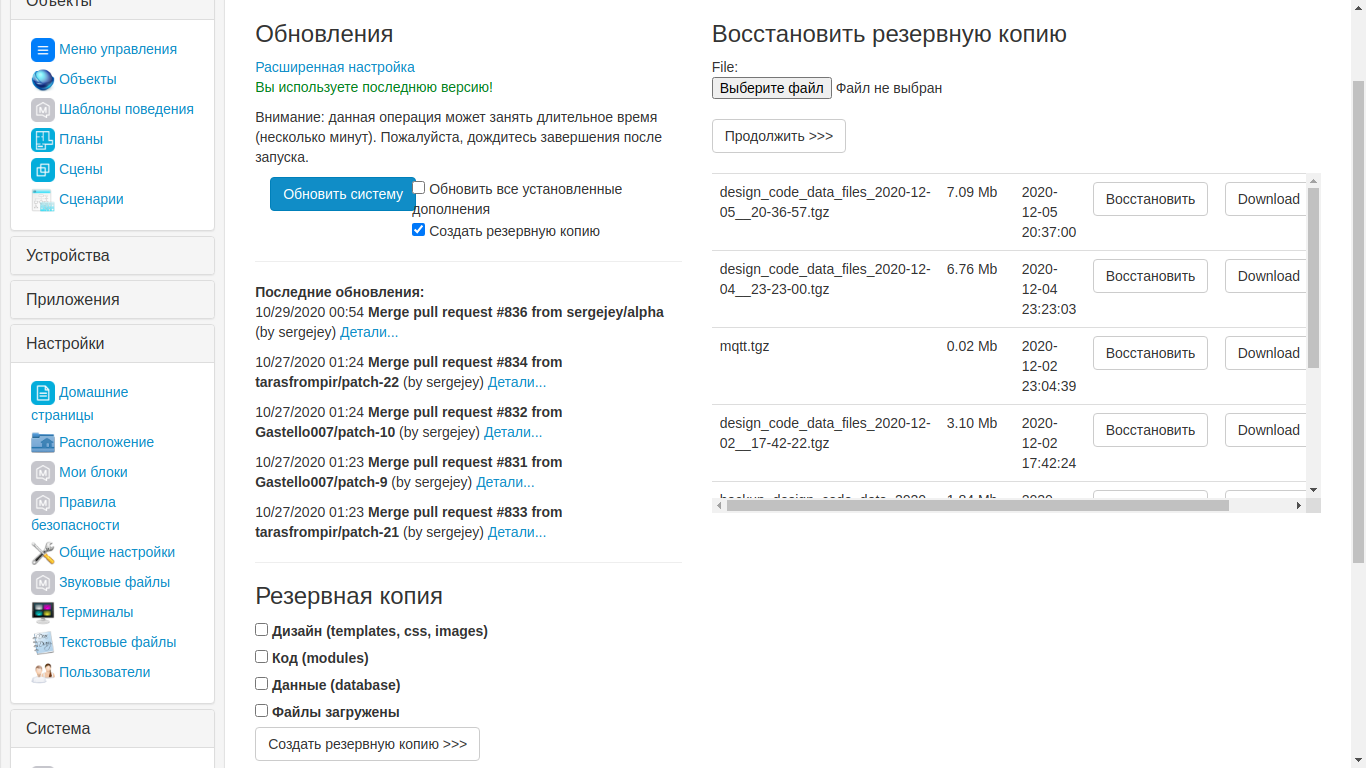Open Планы via its sidebar icon

(42, 139)
